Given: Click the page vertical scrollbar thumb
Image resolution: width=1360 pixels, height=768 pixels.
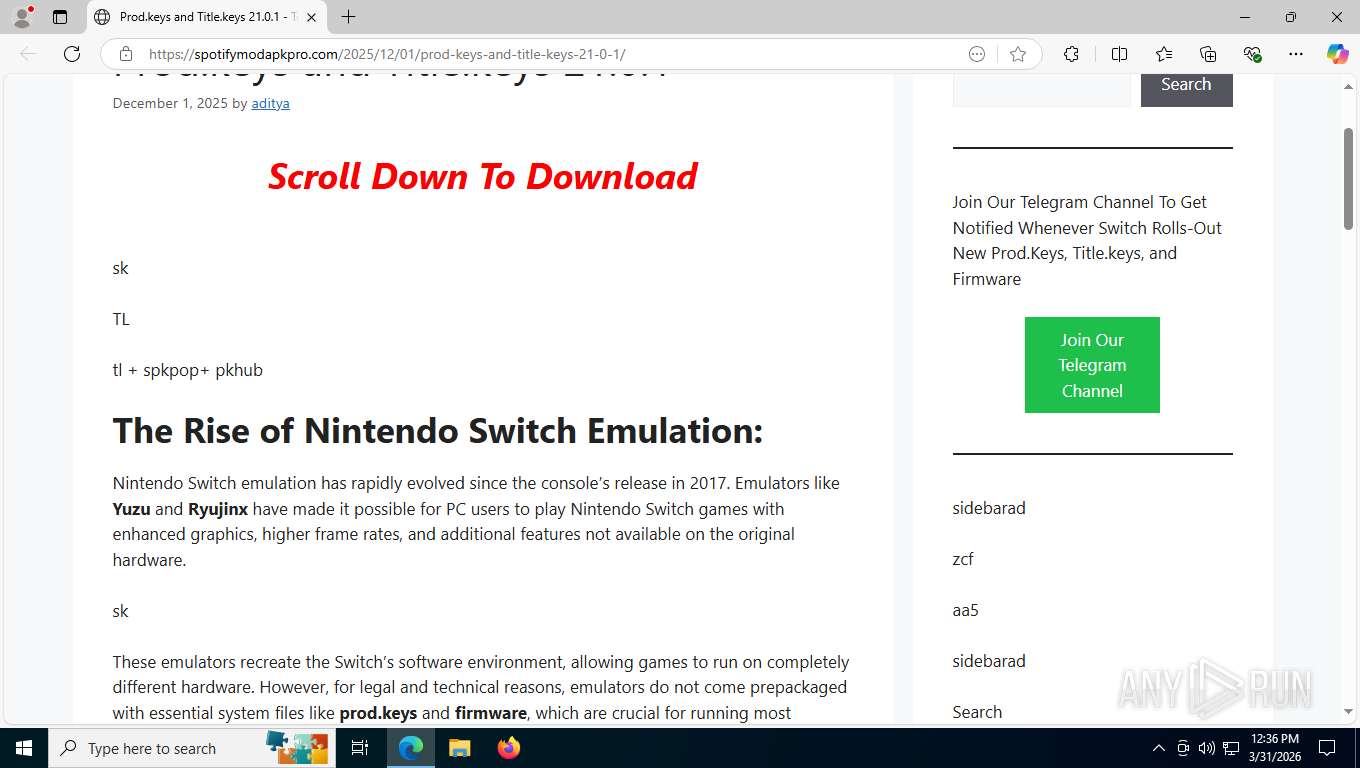Looking at the screenshot, I should coord(1348,180).
